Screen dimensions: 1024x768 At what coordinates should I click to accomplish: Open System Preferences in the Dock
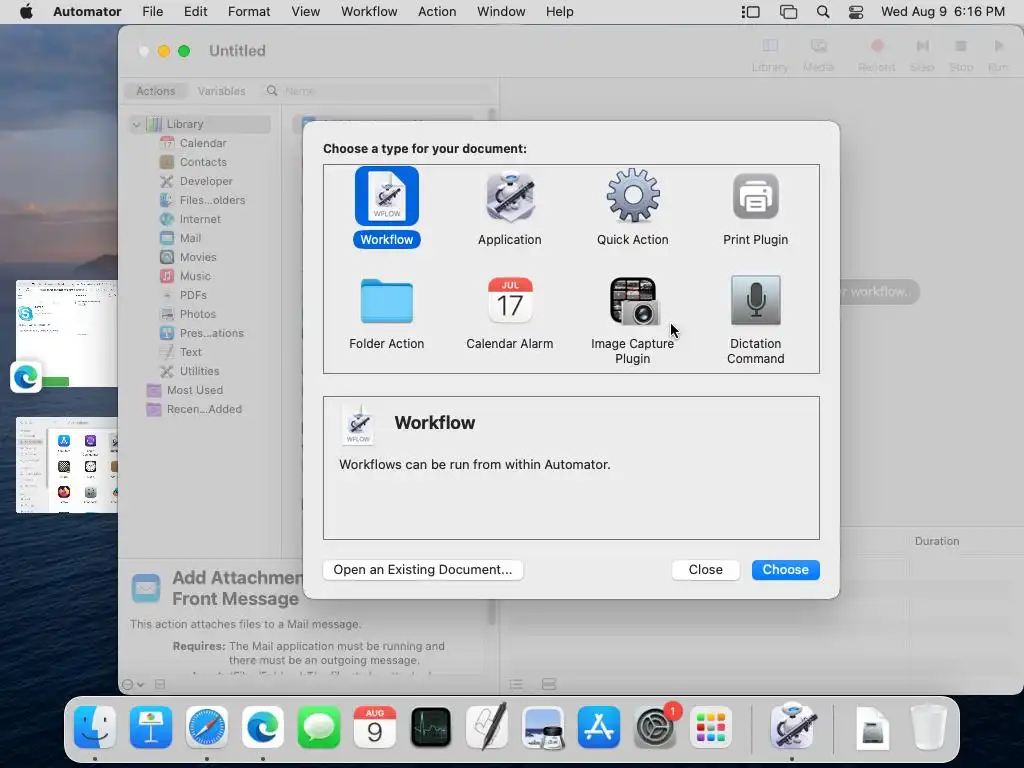655,728
